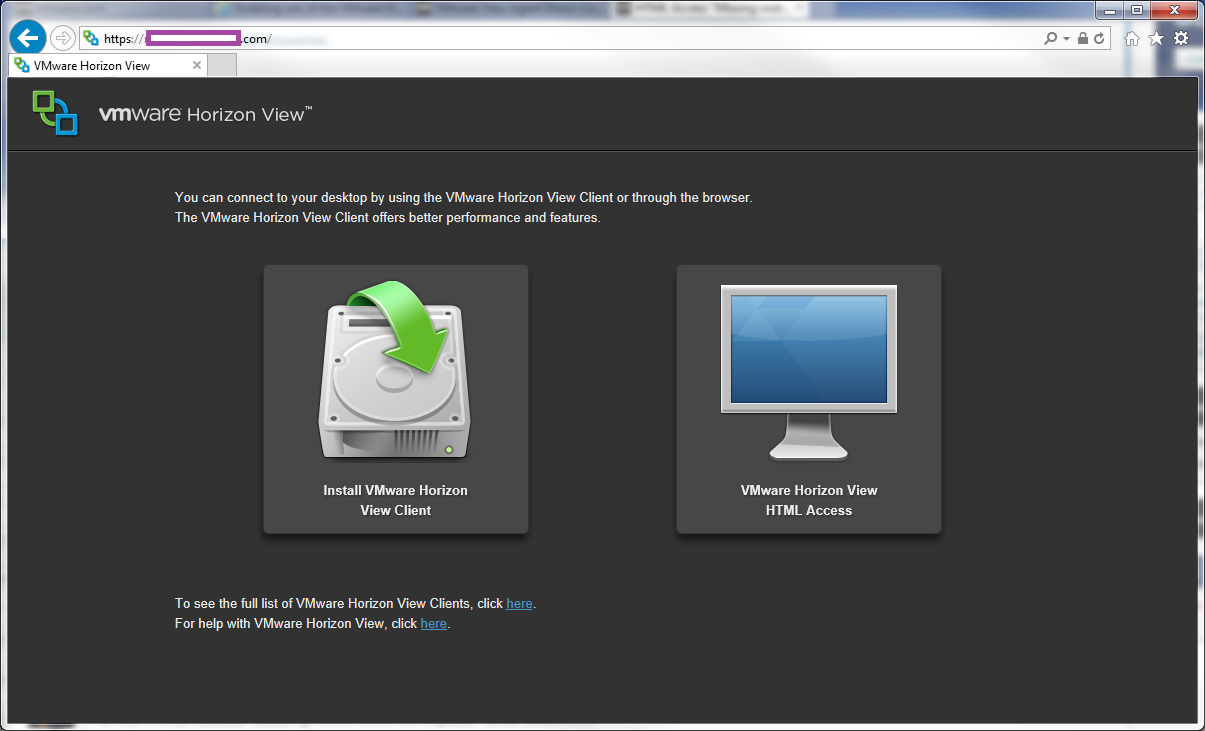Click the security lock icon
Screen dimensions: 1205x731
pos(1083,38)
